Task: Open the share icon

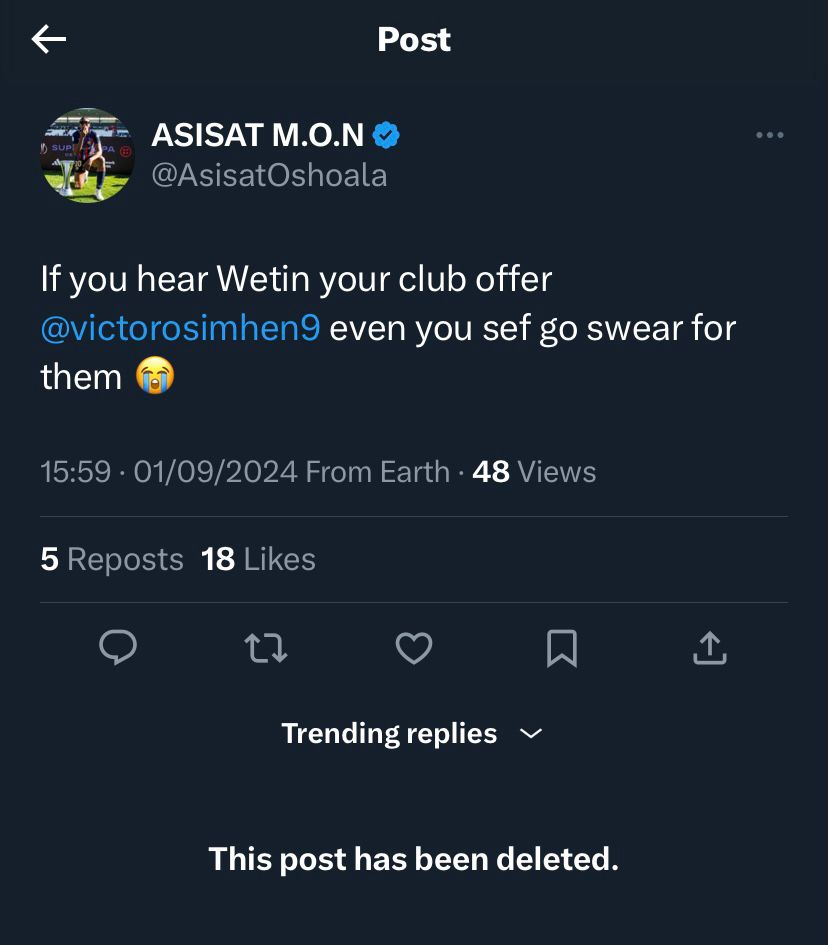Action: tap(710, 648)
